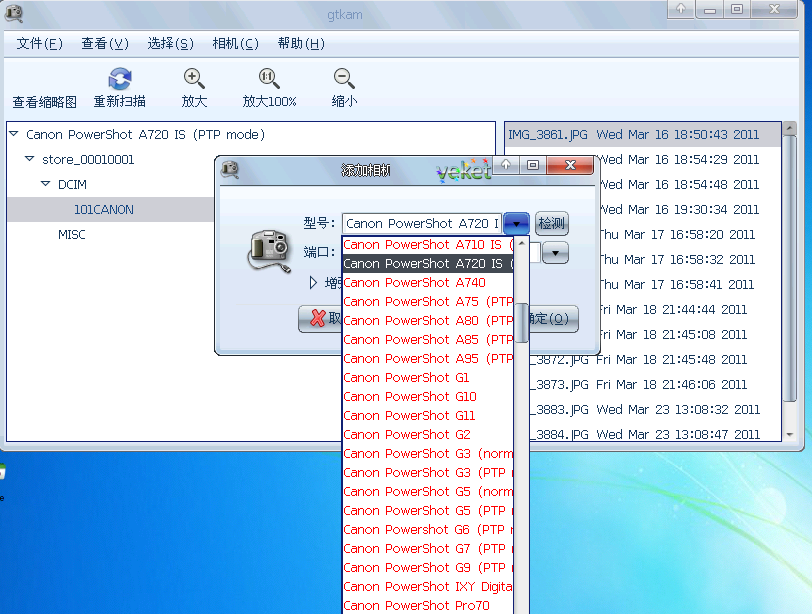Open the 查看(V) menu
The image size is (812, 614).
pyautogui.click(x=105, y=43)
